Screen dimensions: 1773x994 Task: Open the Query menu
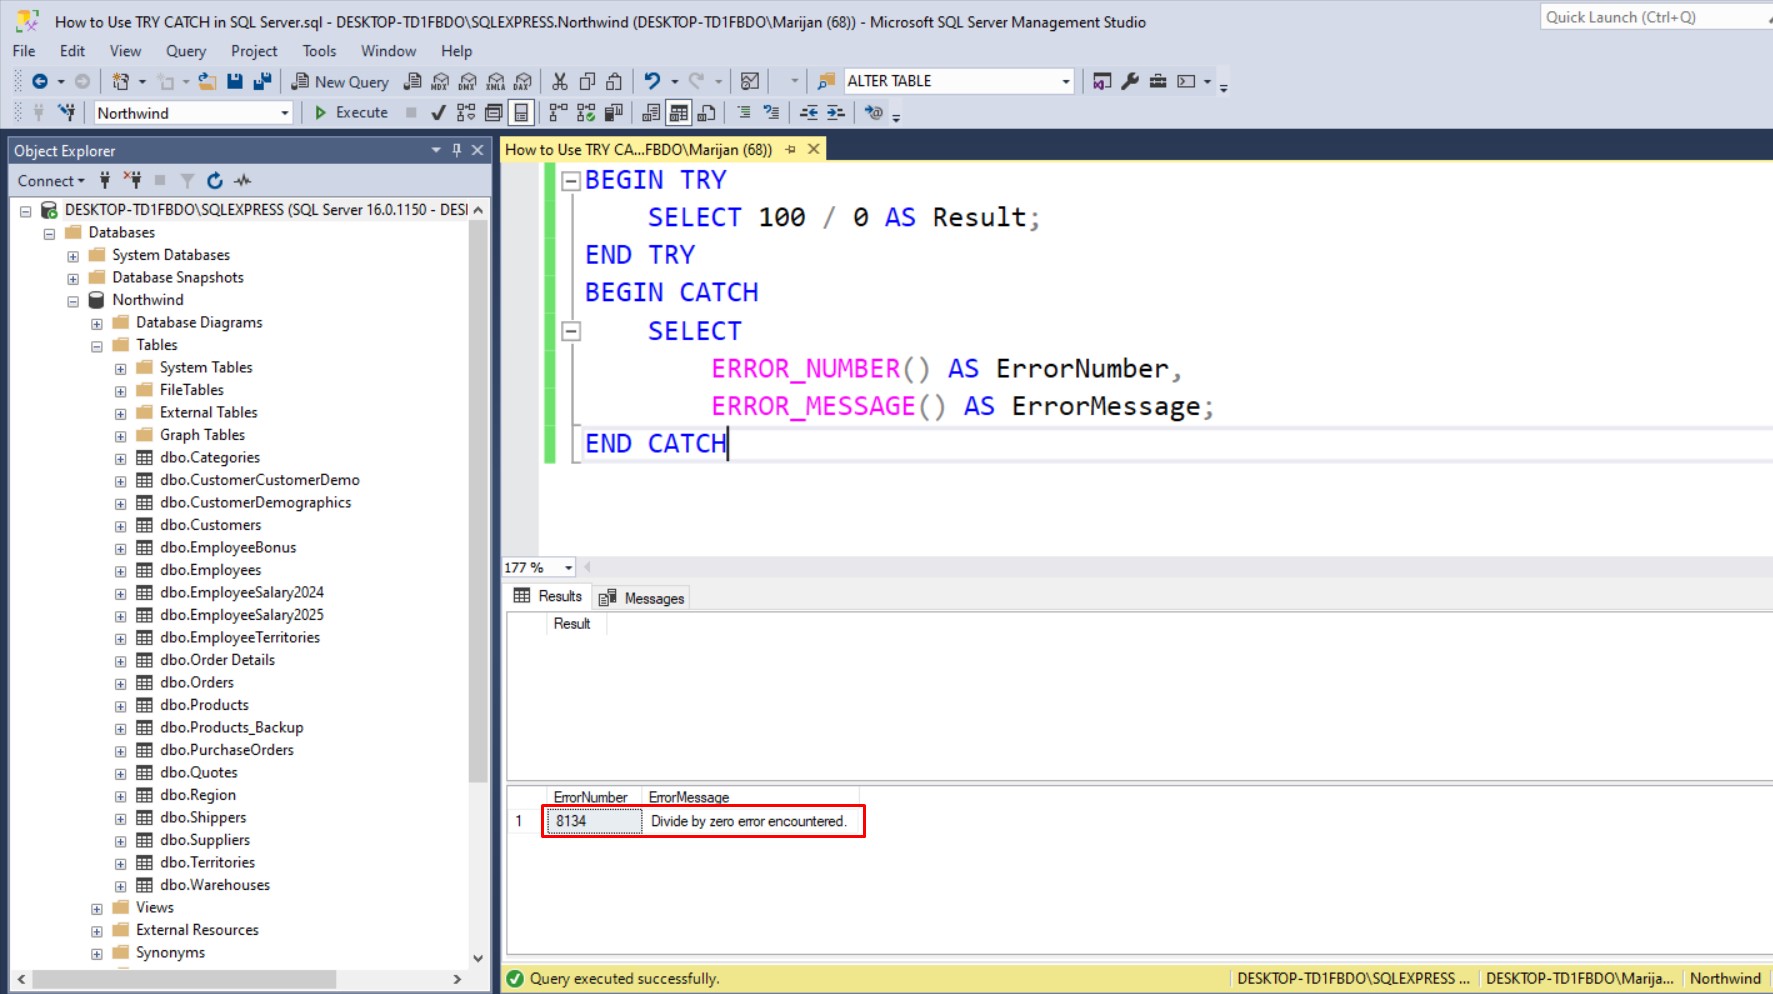click(185, 51)
